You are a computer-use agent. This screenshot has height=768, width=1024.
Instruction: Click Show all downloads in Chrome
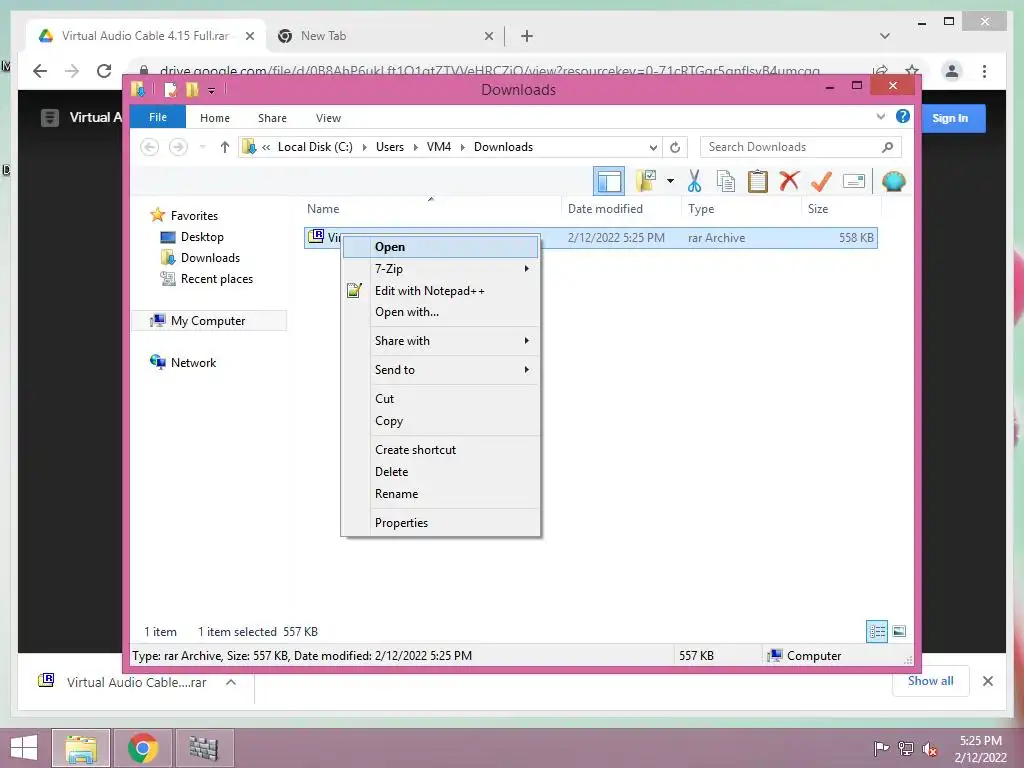931,681
